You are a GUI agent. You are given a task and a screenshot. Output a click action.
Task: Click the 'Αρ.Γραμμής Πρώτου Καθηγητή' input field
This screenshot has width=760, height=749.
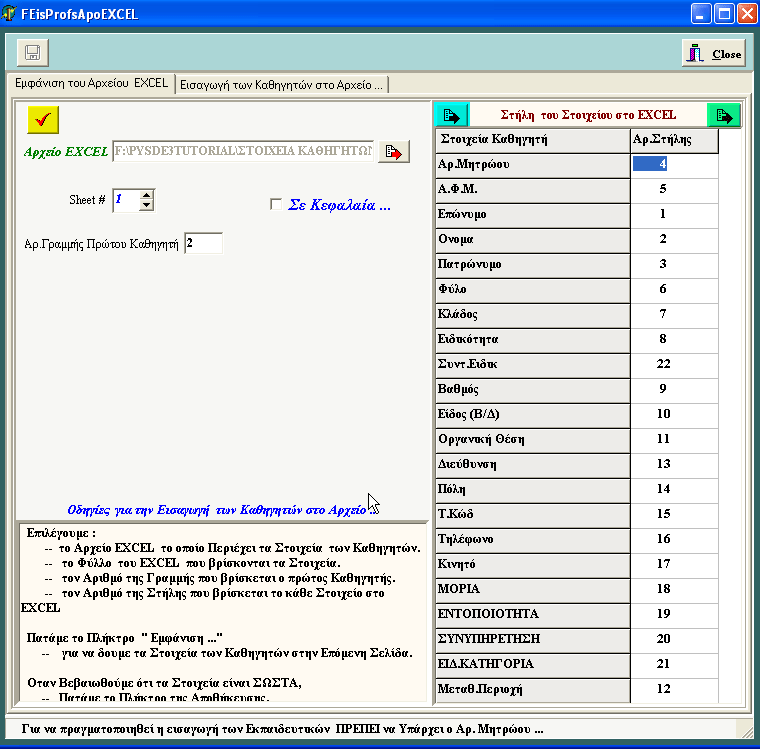(x=203, y=243)
